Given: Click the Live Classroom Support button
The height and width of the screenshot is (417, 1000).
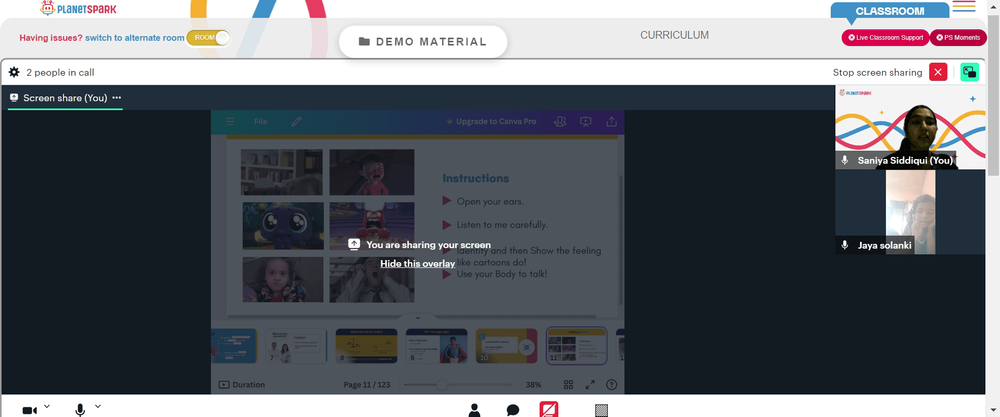Looking at the screenshot, I should tap(885, 38).
